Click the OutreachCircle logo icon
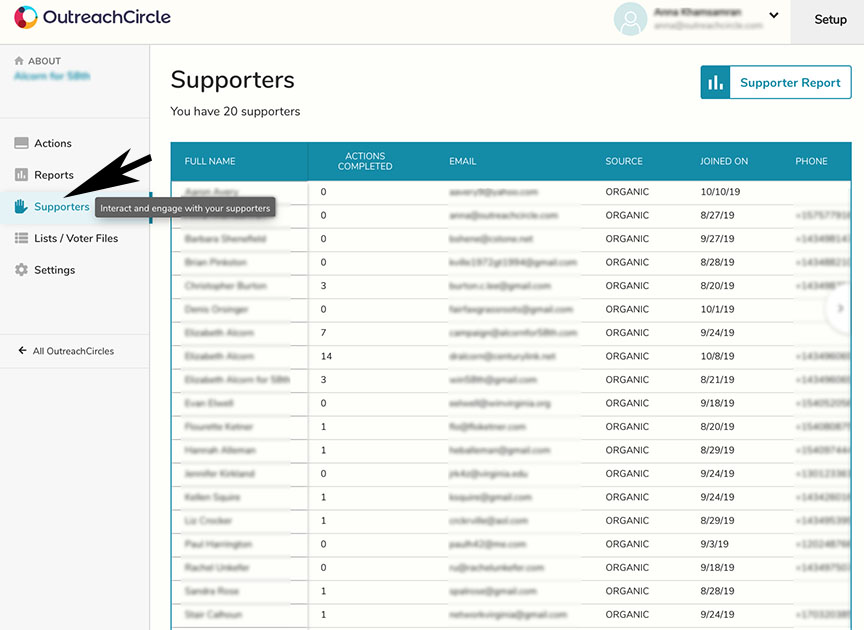This screenshot has width=864, height=630. click(x=26, y=17)
